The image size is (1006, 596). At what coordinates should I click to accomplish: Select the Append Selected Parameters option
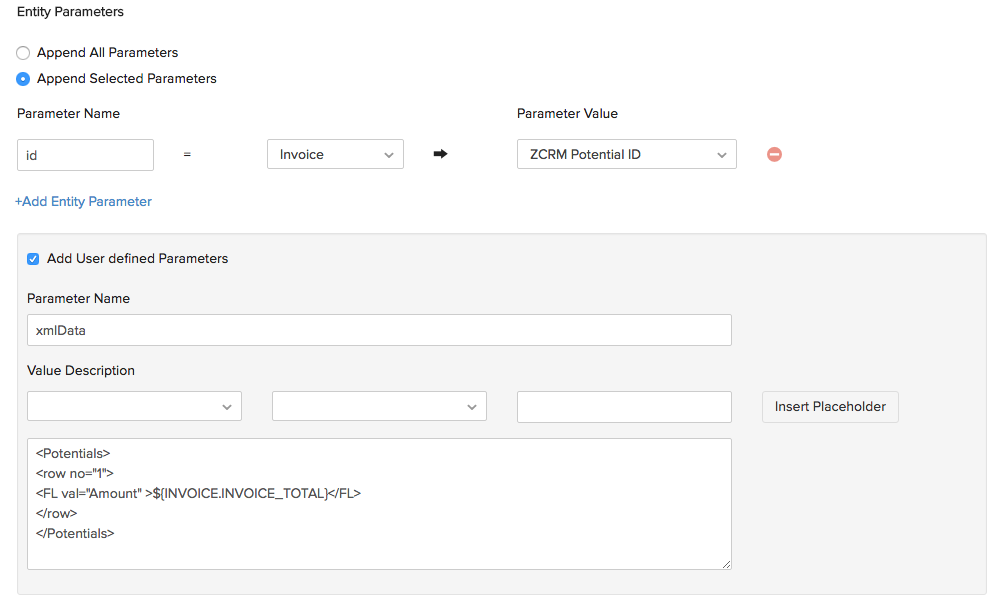point(23,79)
